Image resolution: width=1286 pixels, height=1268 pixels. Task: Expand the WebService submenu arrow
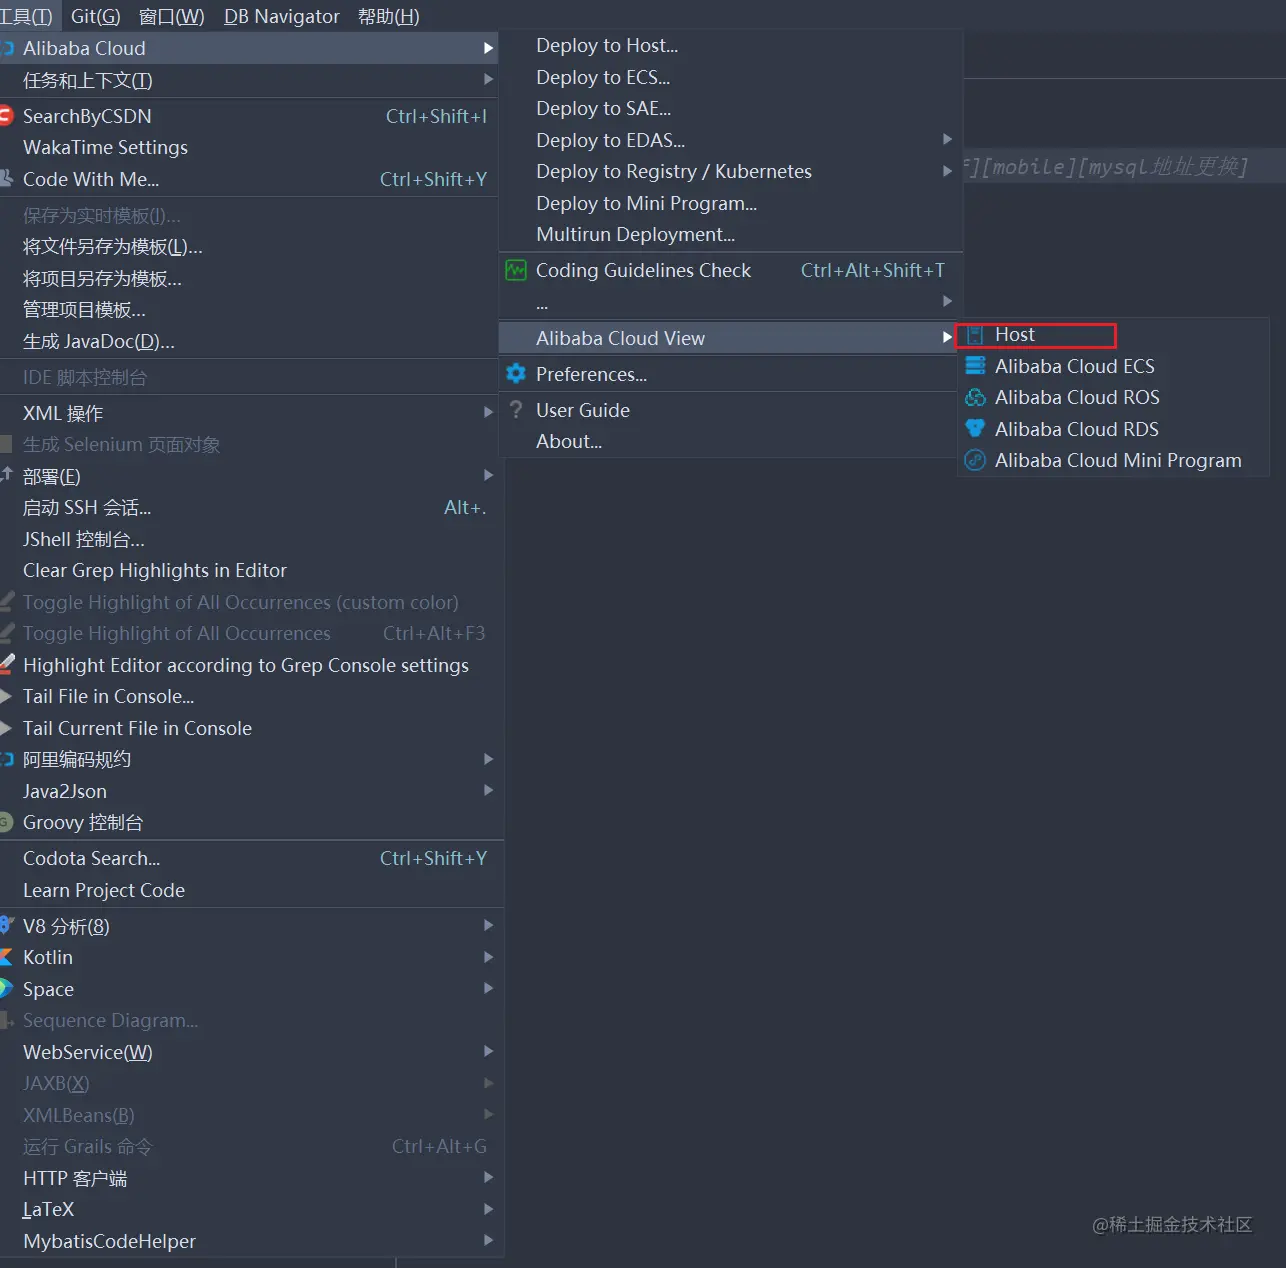click(x=488, y=1051)
